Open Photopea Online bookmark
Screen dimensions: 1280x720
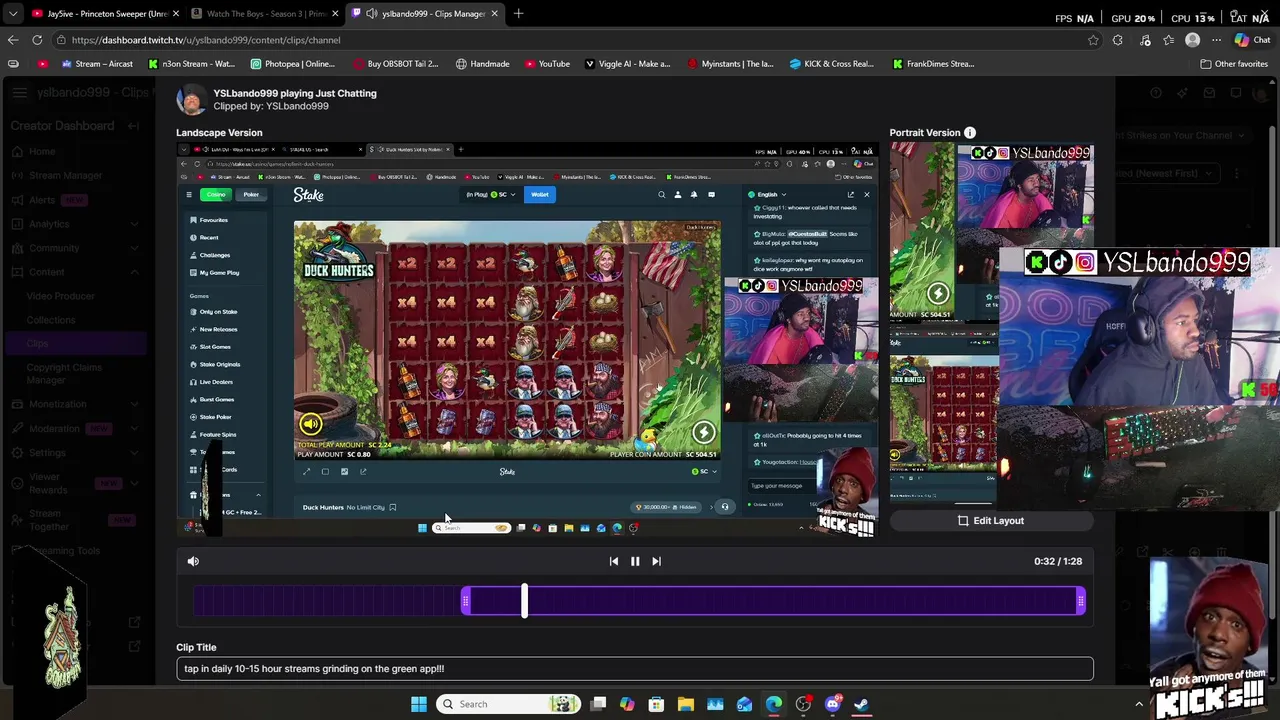tap(293, 64)
